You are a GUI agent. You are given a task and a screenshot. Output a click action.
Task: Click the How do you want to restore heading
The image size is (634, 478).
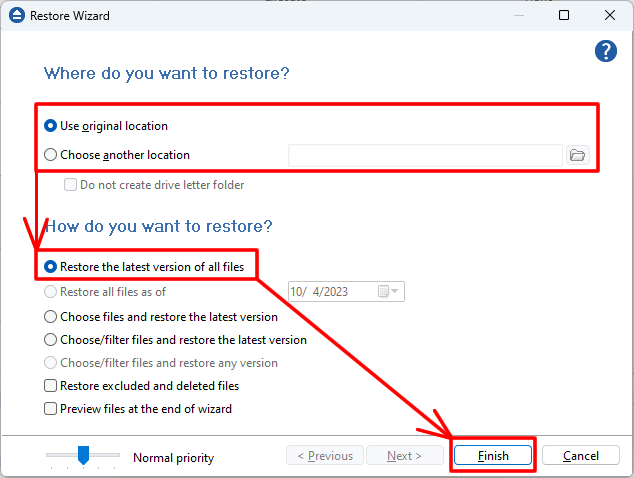coord(159,226)
